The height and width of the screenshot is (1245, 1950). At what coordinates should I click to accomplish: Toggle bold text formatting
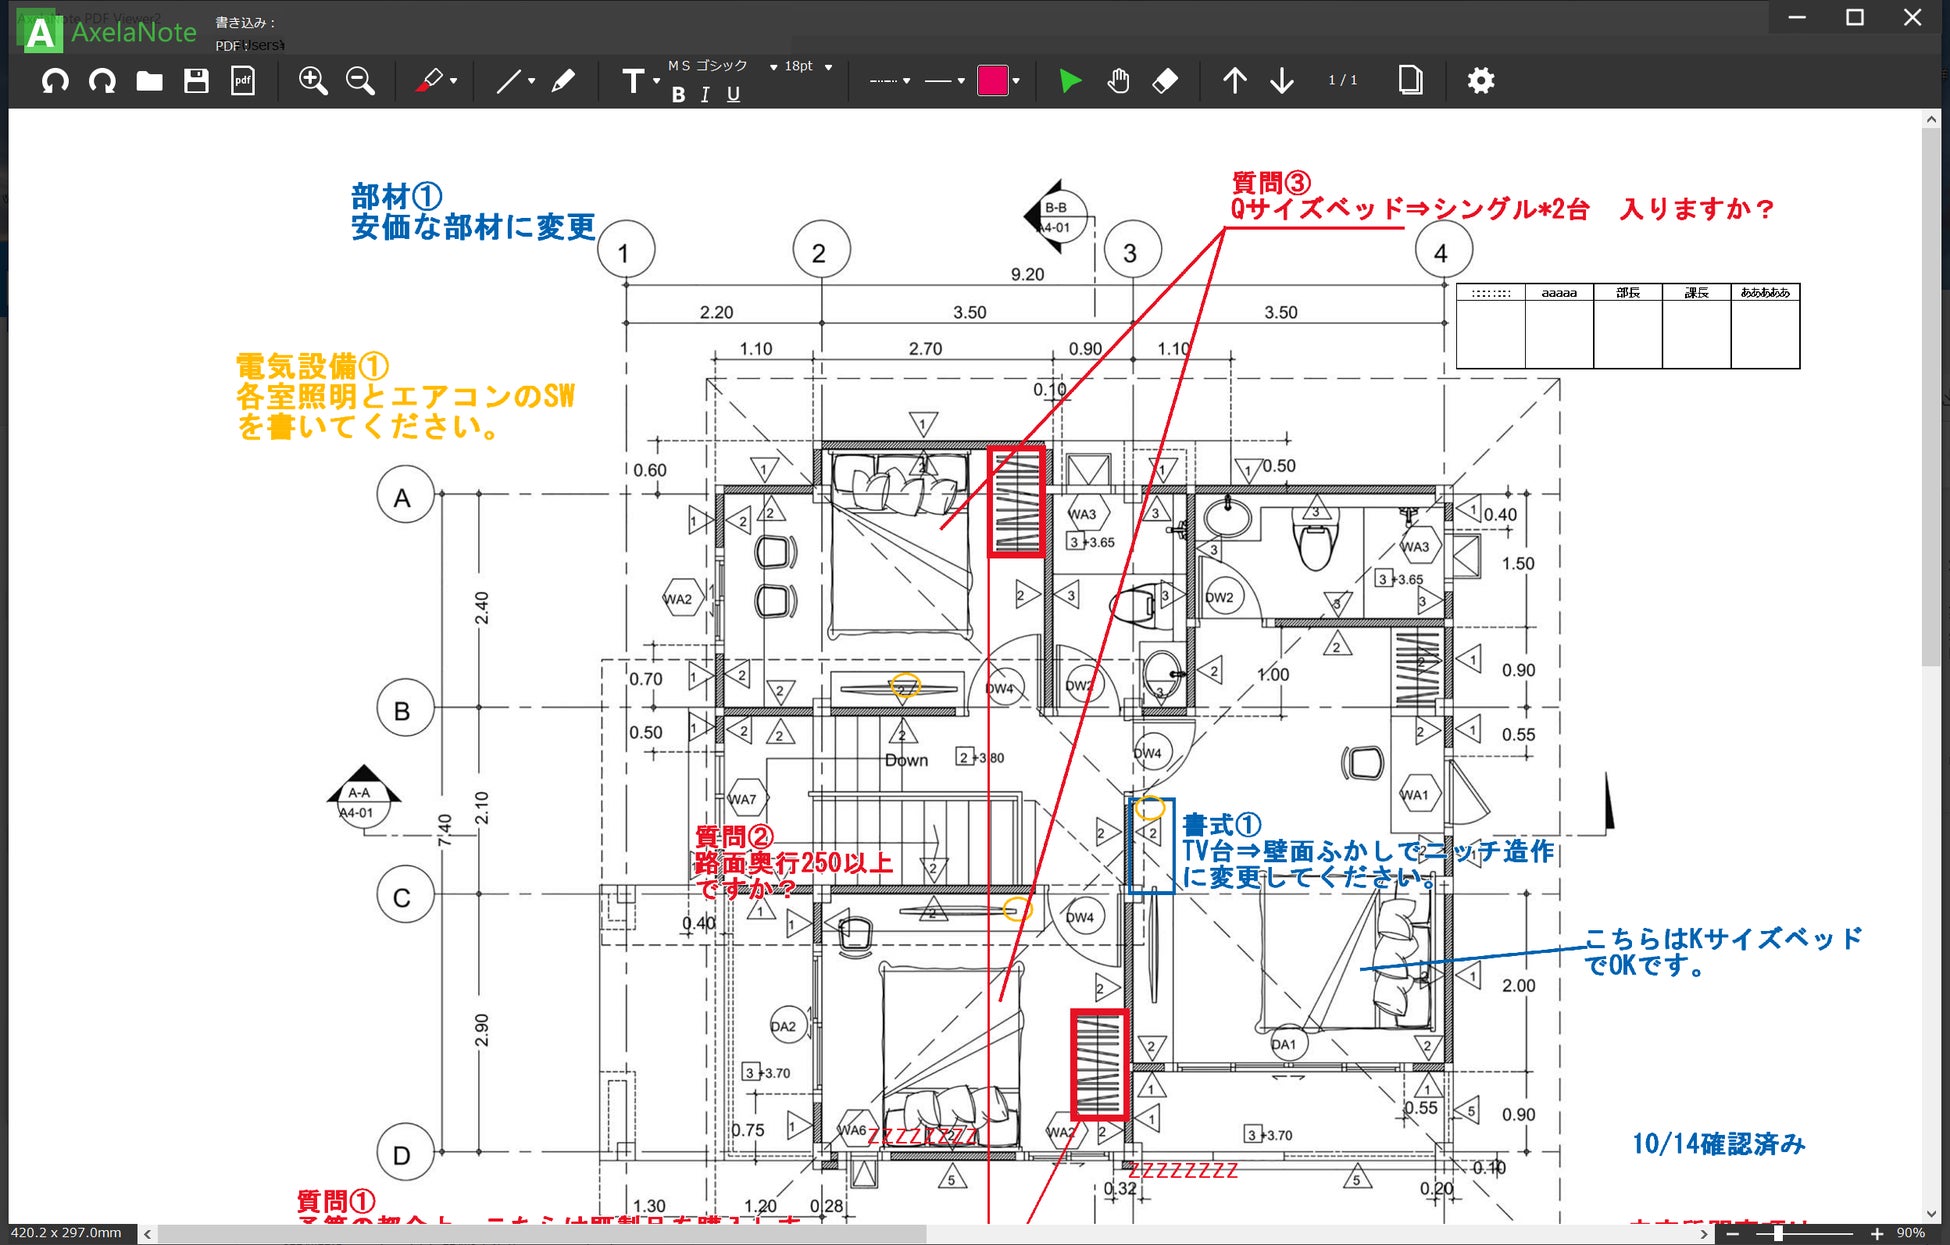pos(678,95)
